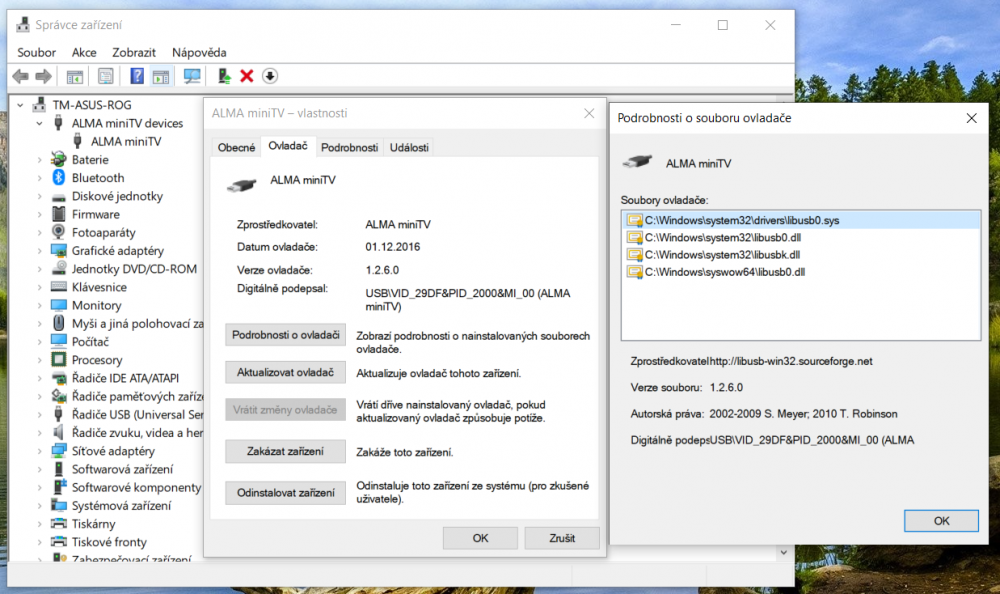This screenshot has width=1000, height=594.
Task: Click the red X uninstall device toolbar icon
Action: tap(246, 76)
